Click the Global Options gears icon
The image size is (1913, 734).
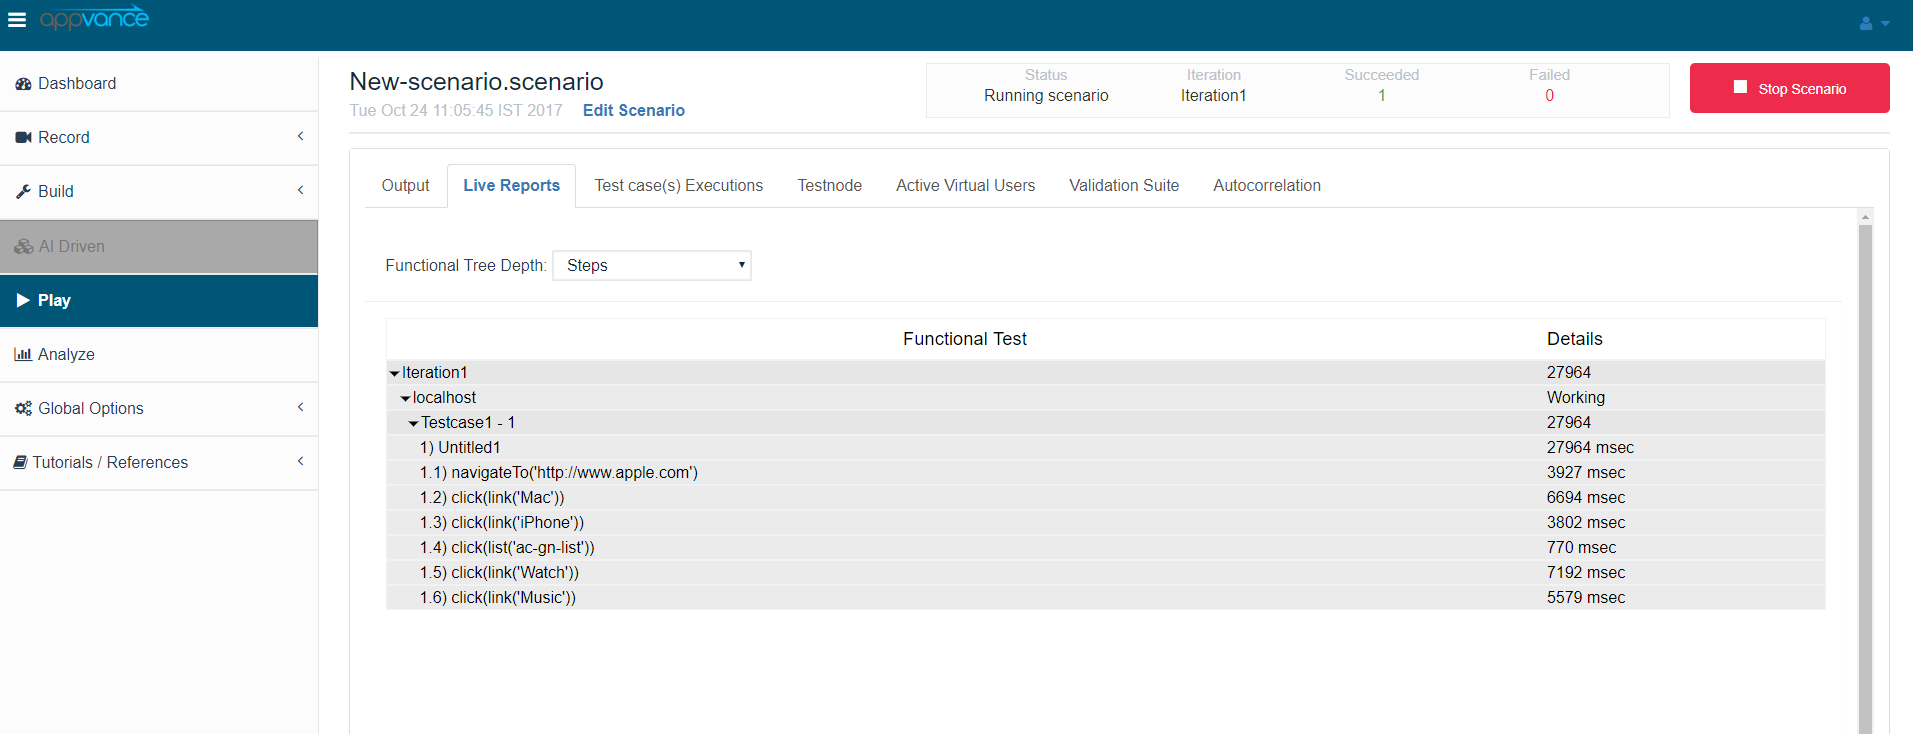(x=23, y=409)
